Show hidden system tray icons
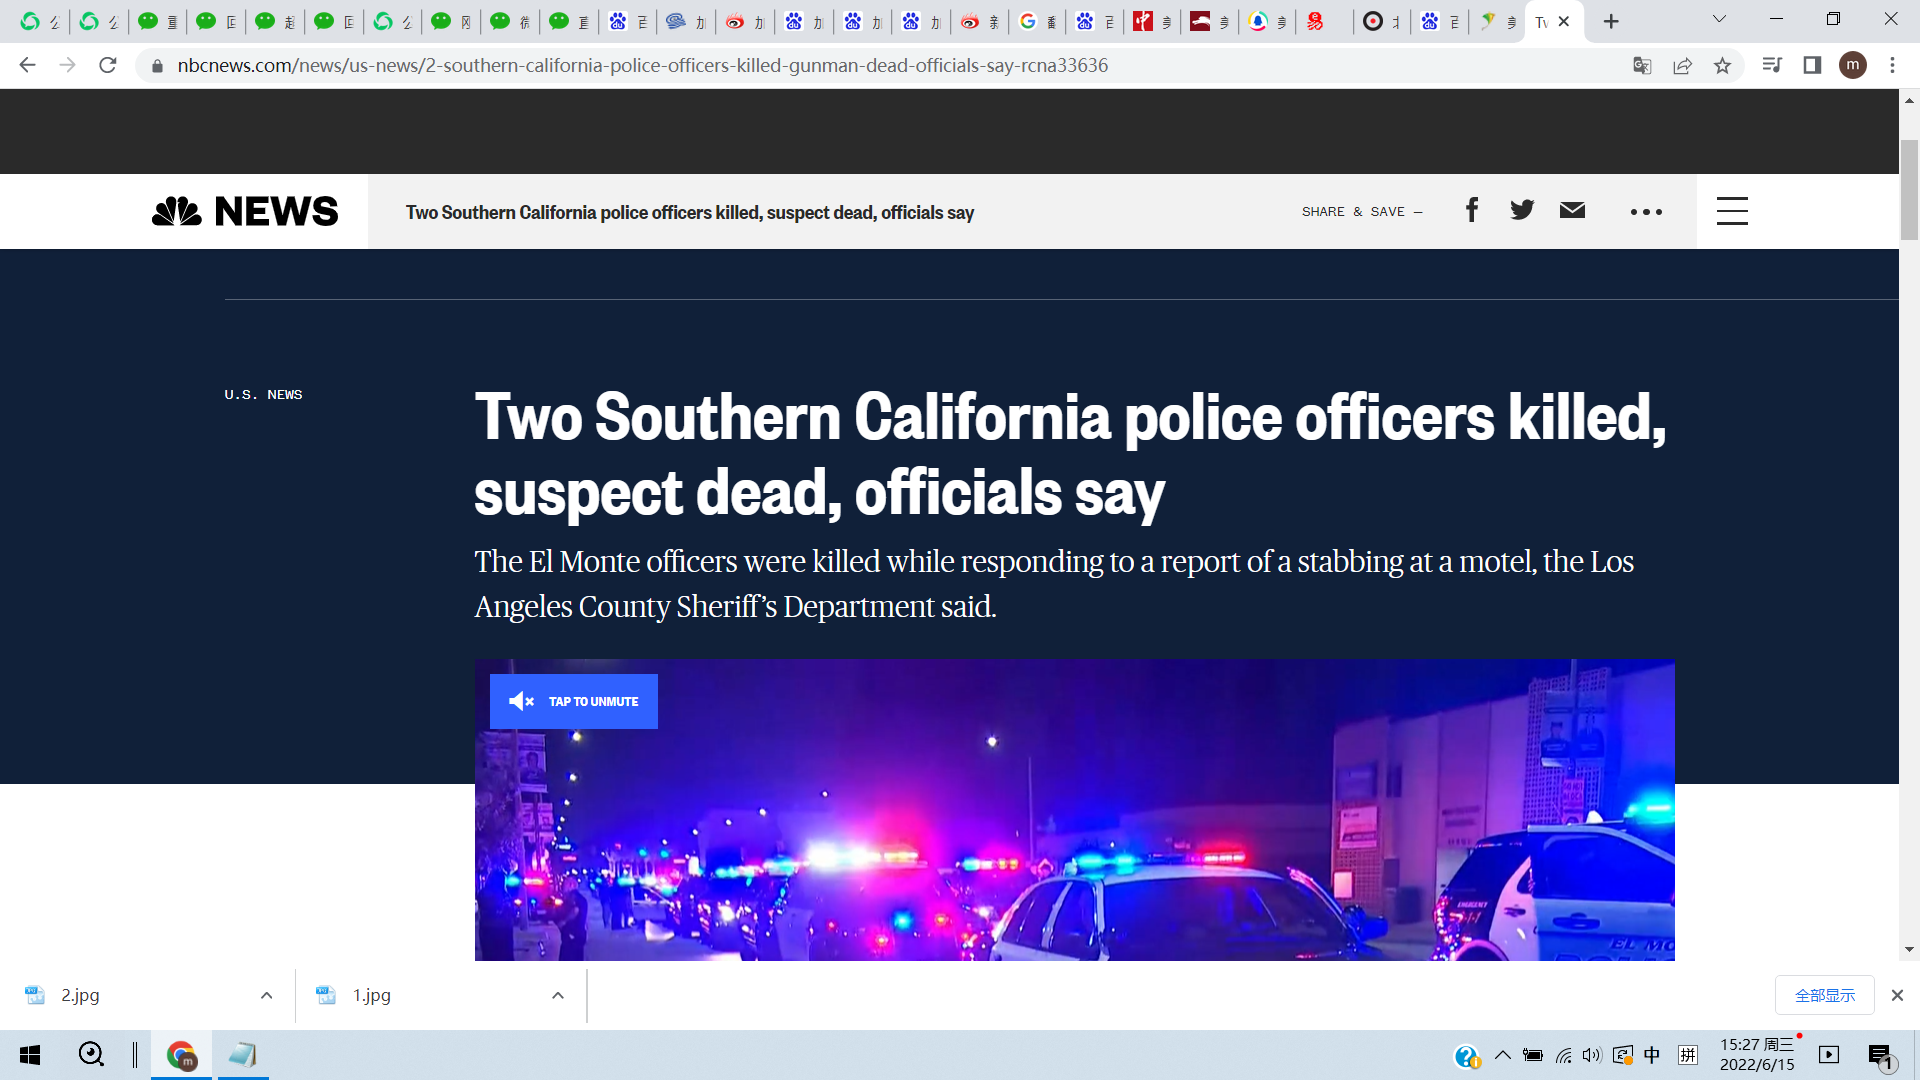Image resolution: width=1920 pixels, height=1080 pixels. [x=1502, y=1055]
